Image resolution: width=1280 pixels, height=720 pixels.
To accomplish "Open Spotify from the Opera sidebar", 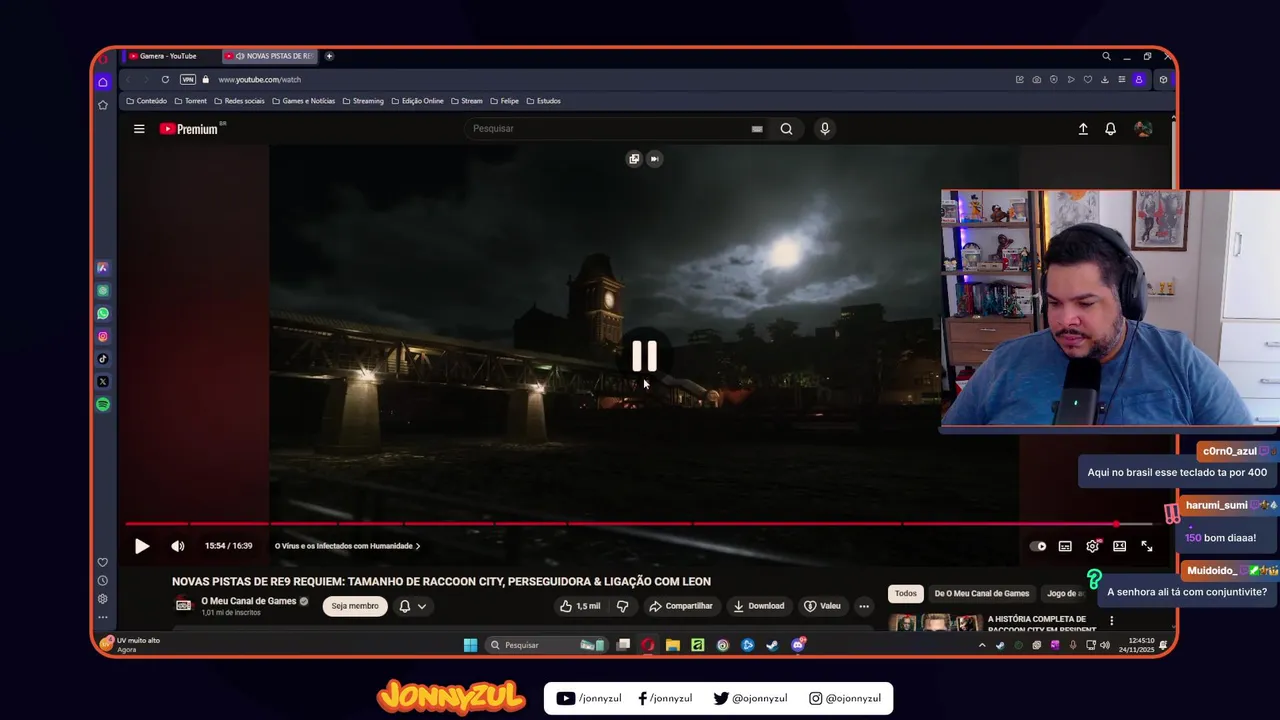I will click(x=103, y=405).
